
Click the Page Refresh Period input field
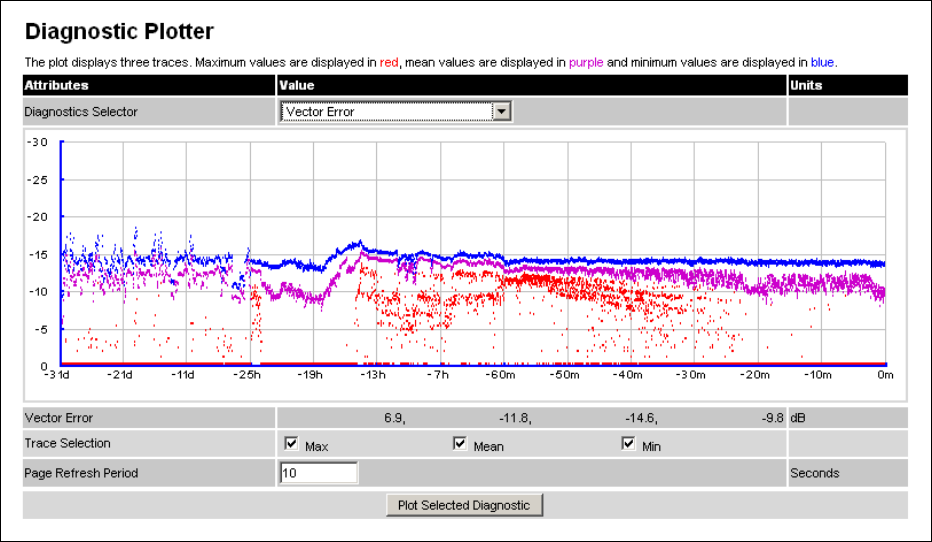[x=319, y=473]
